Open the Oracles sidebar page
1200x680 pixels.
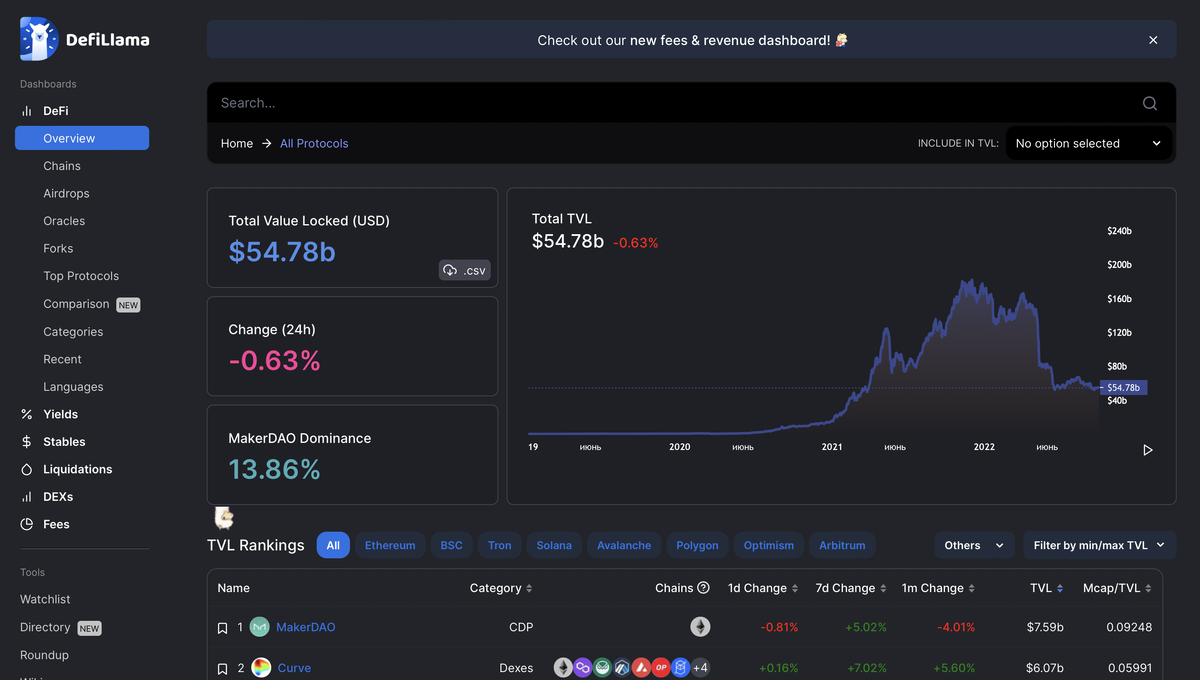(64, 221)
